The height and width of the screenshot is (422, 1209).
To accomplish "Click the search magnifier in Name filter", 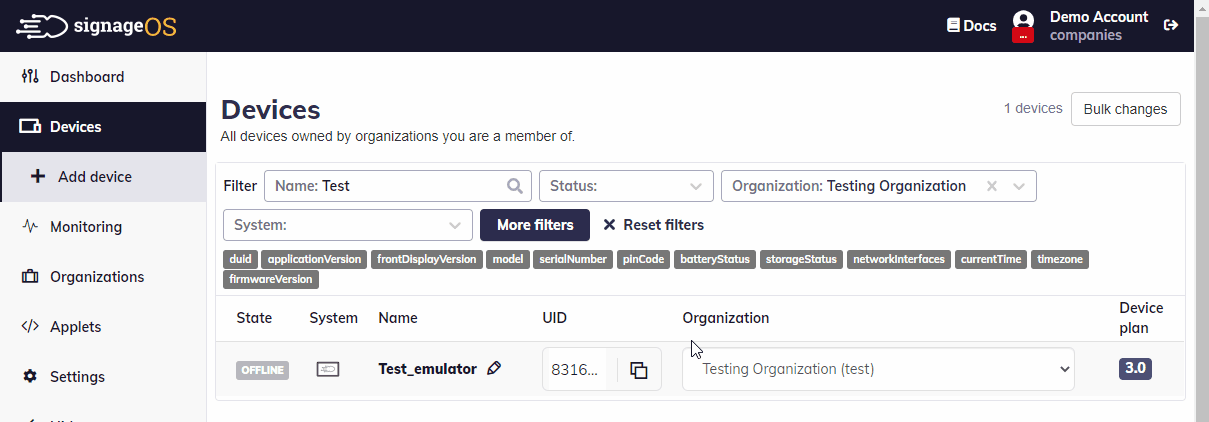I will pyautogui.click(x=515, y=186).
